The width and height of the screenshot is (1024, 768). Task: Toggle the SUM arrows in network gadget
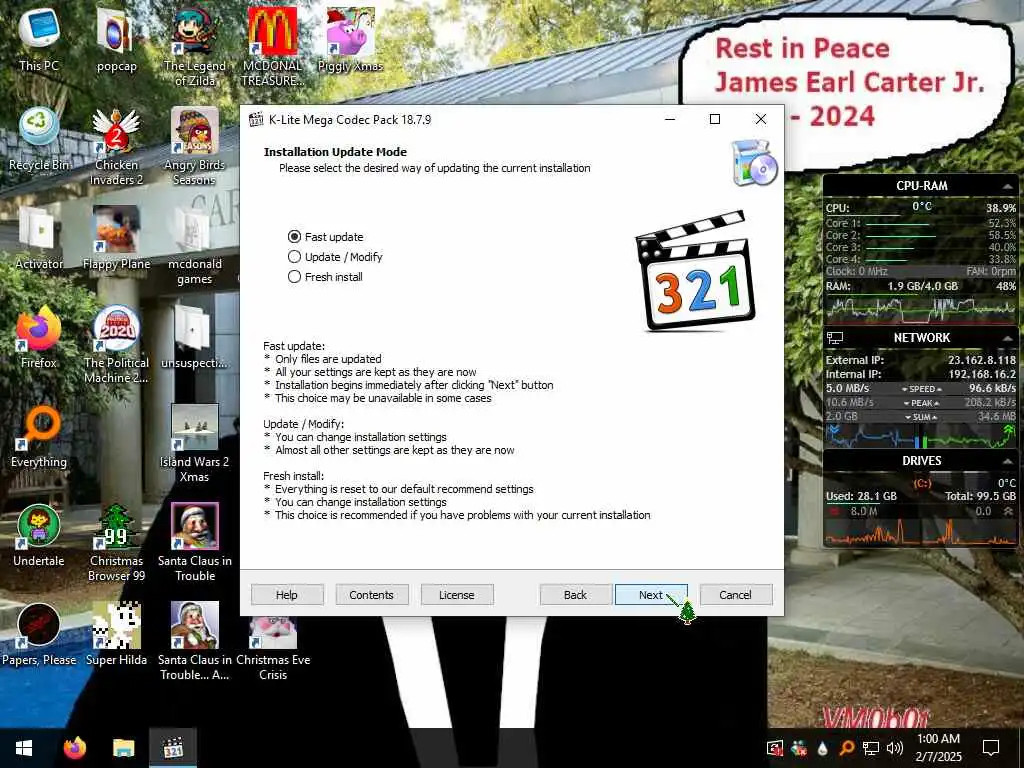pos(921,417)
